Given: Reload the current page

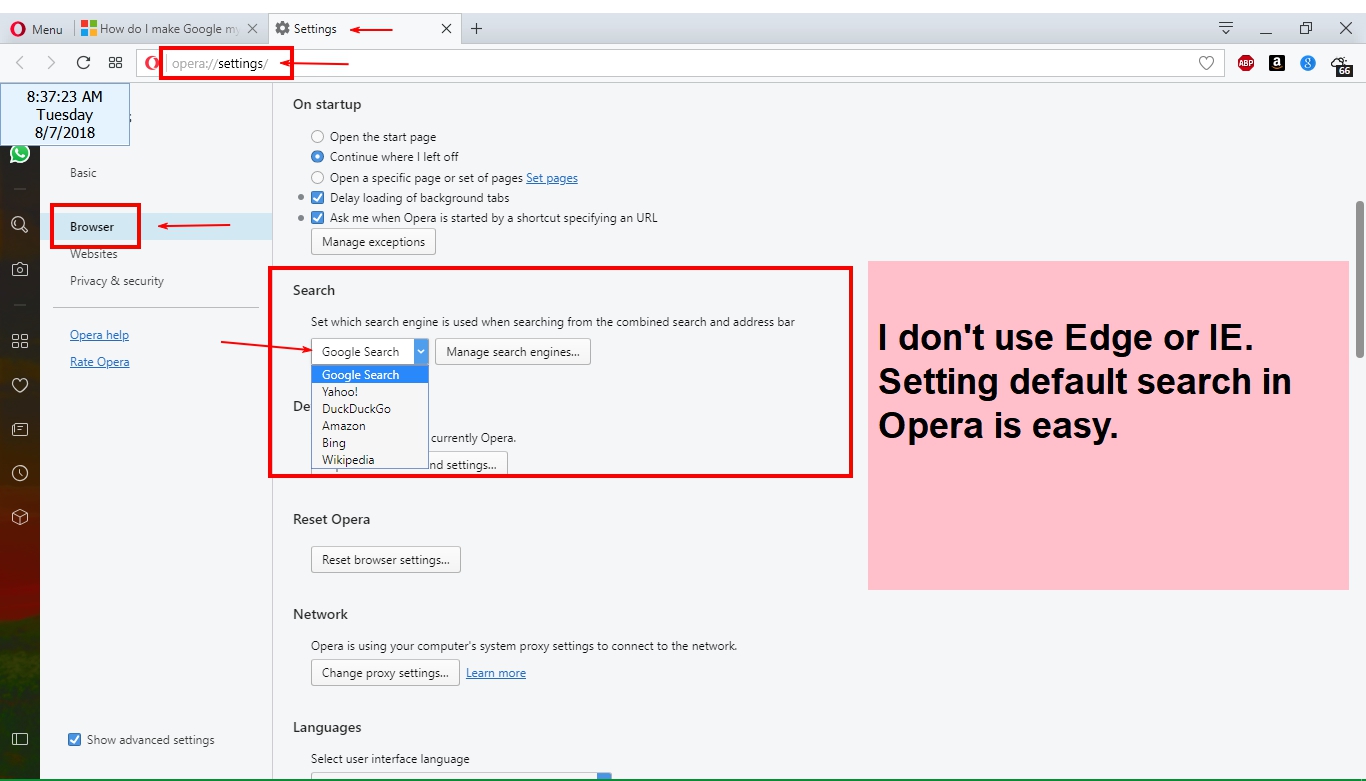Looking at the screenshot, I should click(x=84, y=63).
